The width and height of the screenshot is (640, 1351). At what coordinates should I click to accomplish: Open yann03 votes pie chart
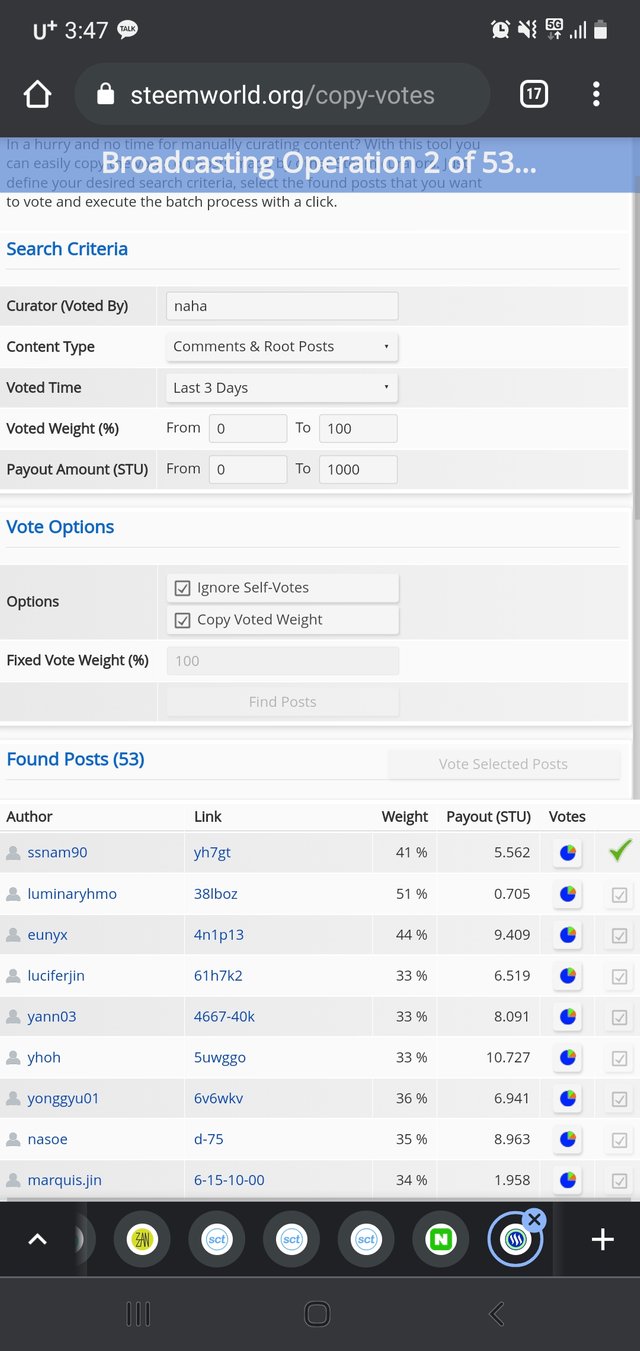tap(568, 1017)
